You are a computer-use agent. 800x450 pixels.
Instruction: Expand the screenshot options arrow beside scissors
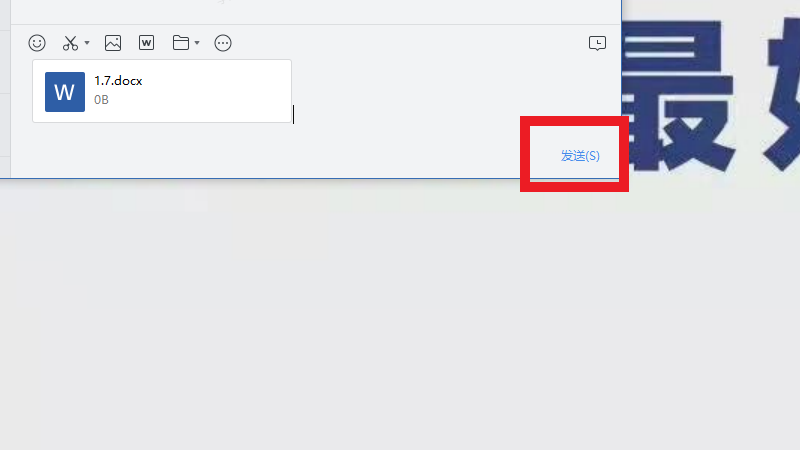coord(87,43)
